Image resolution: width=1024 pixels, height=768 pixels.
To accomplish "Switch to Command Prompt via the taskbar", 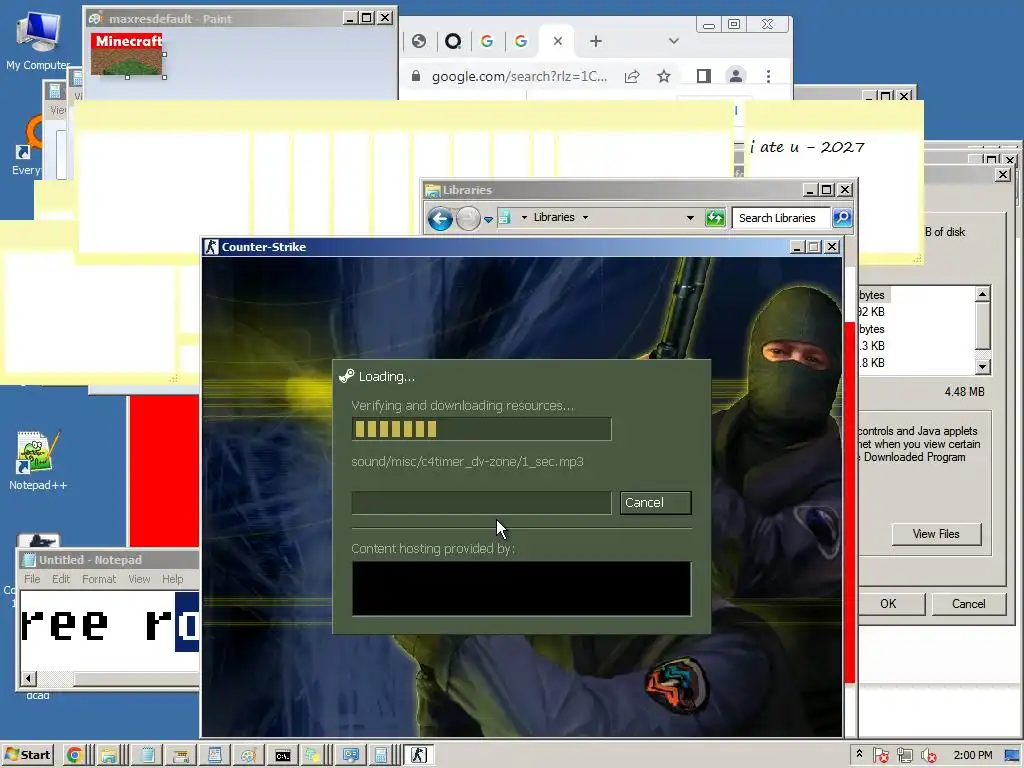I will pos(282,756).
